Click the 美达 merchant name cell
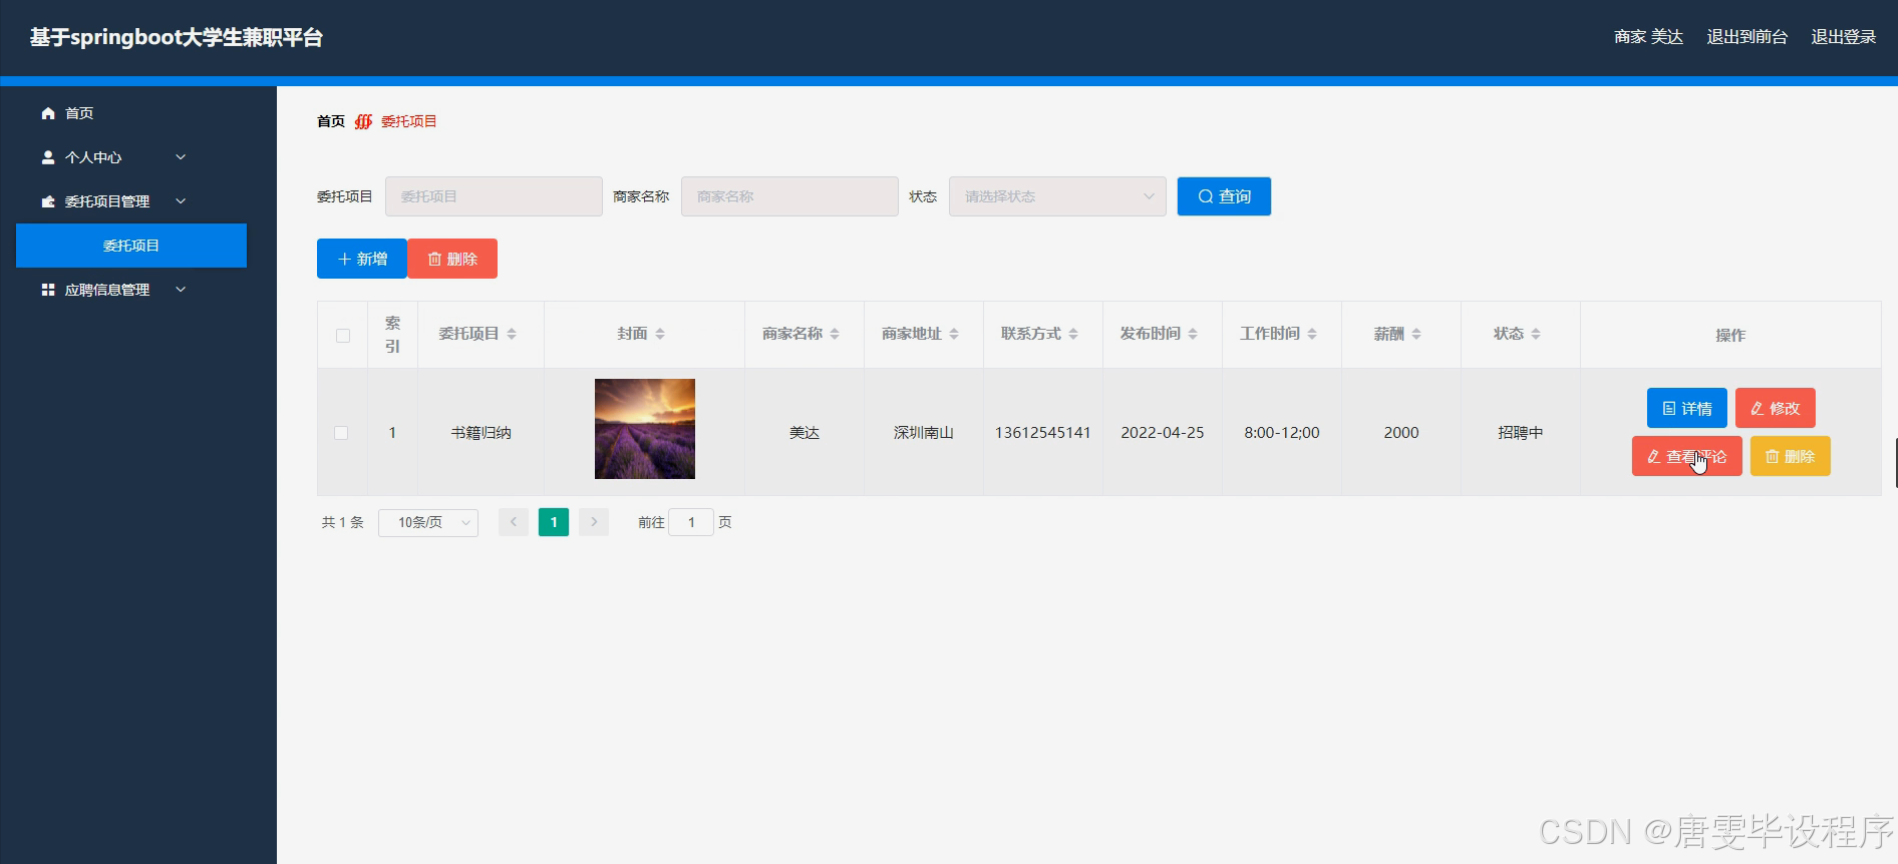1898x864 pixels. coord(804,433)
